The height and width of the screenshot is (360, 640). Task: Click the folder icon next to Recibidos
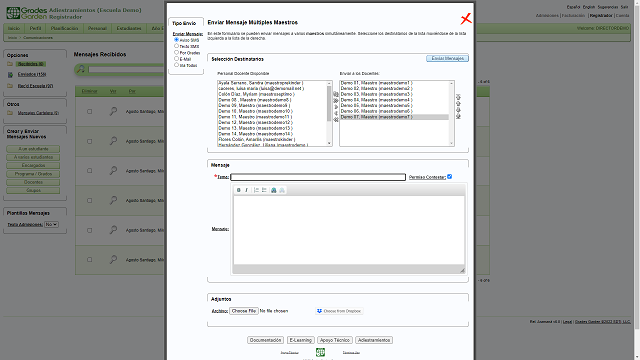click(x=10, y=64)
